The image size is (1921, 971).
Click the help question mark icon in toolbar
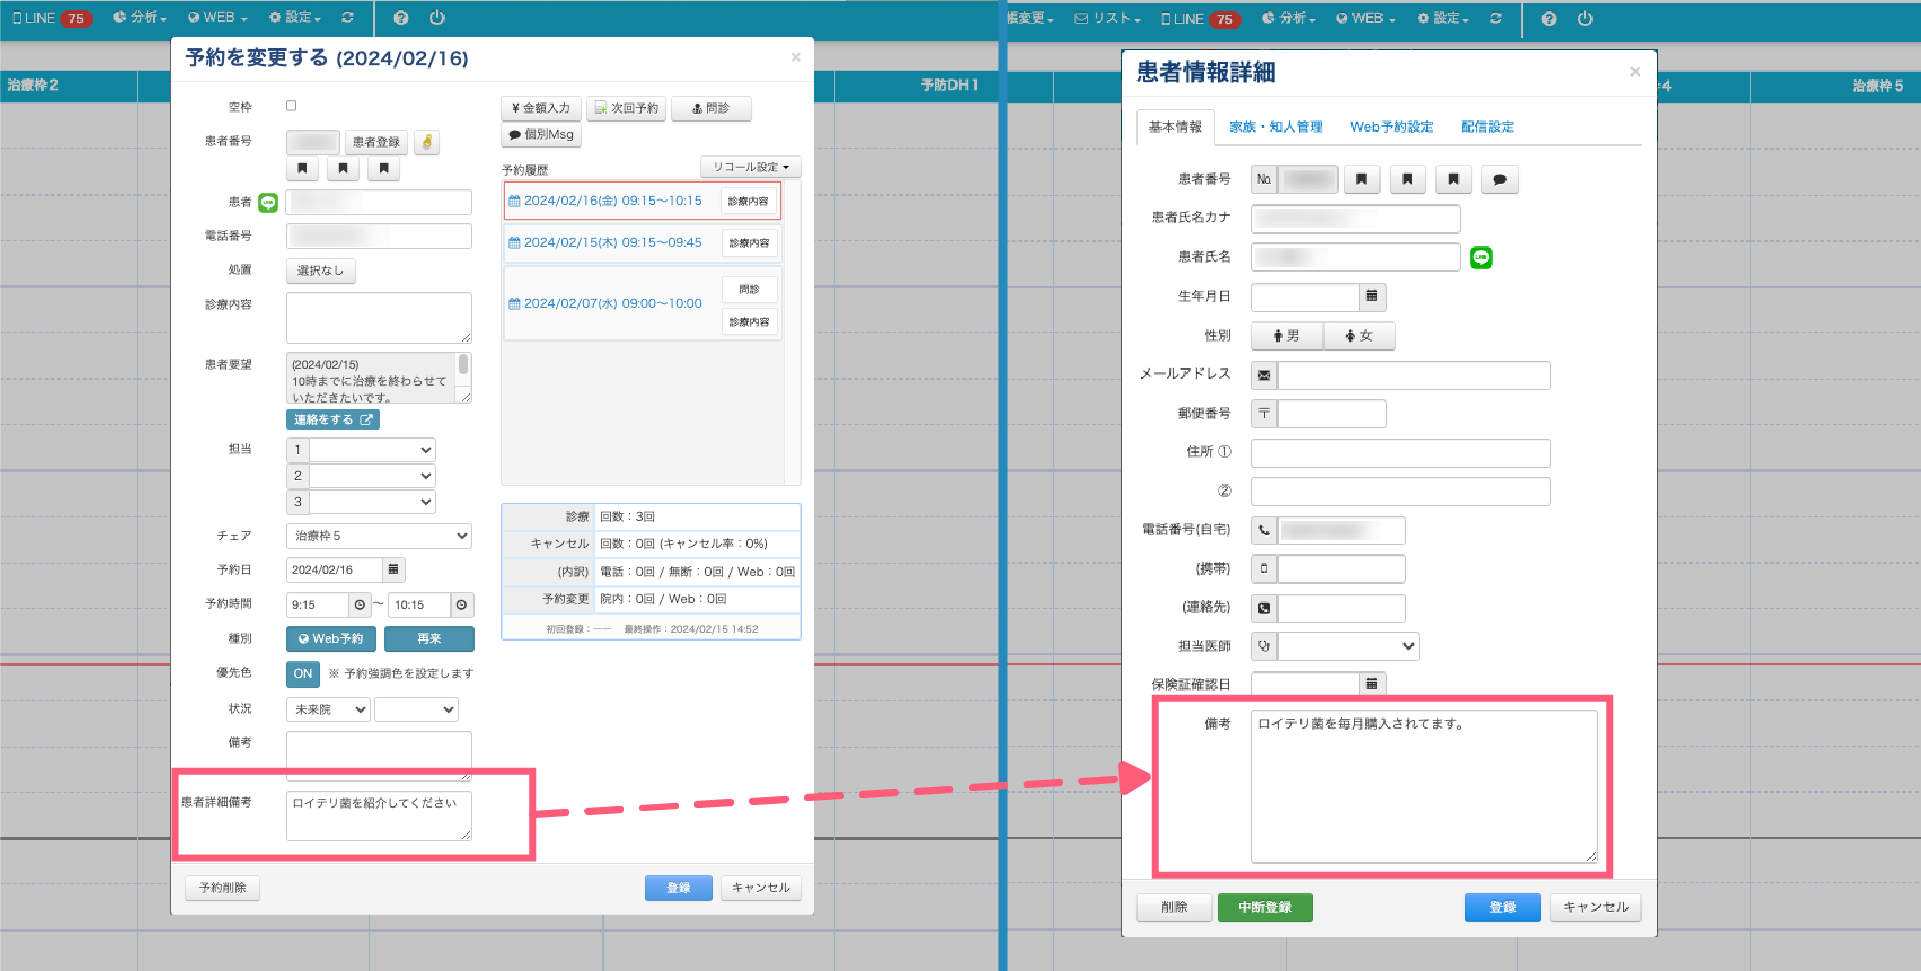click(401, 18)
